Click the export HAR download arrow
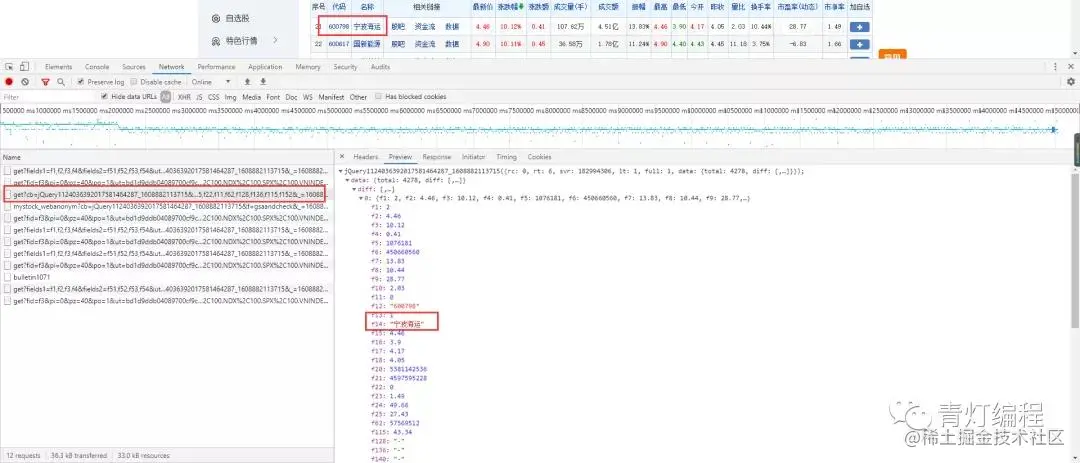The image size is (1080, 463). (x=262, y=82)
